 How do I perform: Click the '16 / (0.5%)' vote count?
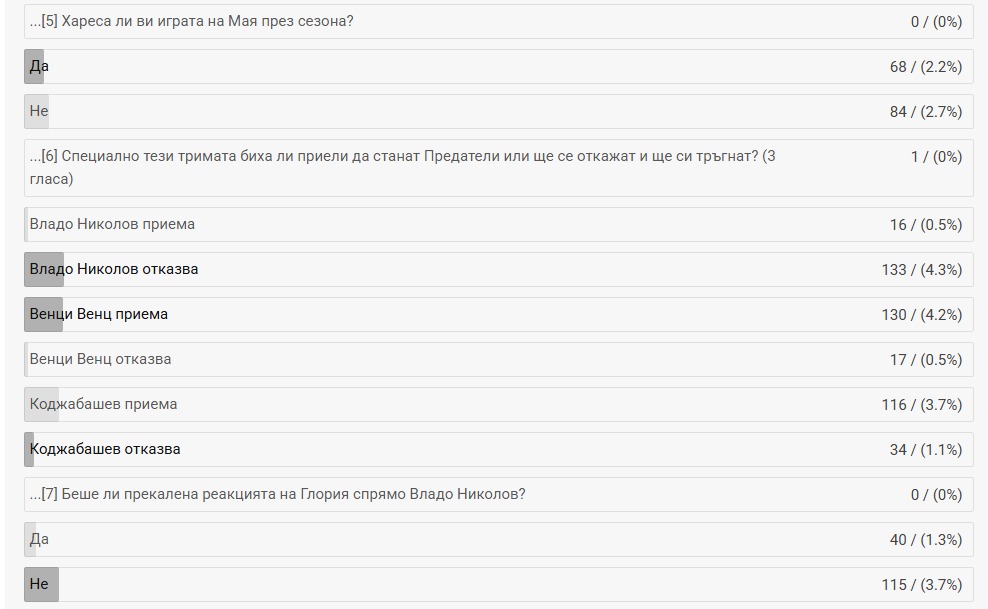coord(925,224)
